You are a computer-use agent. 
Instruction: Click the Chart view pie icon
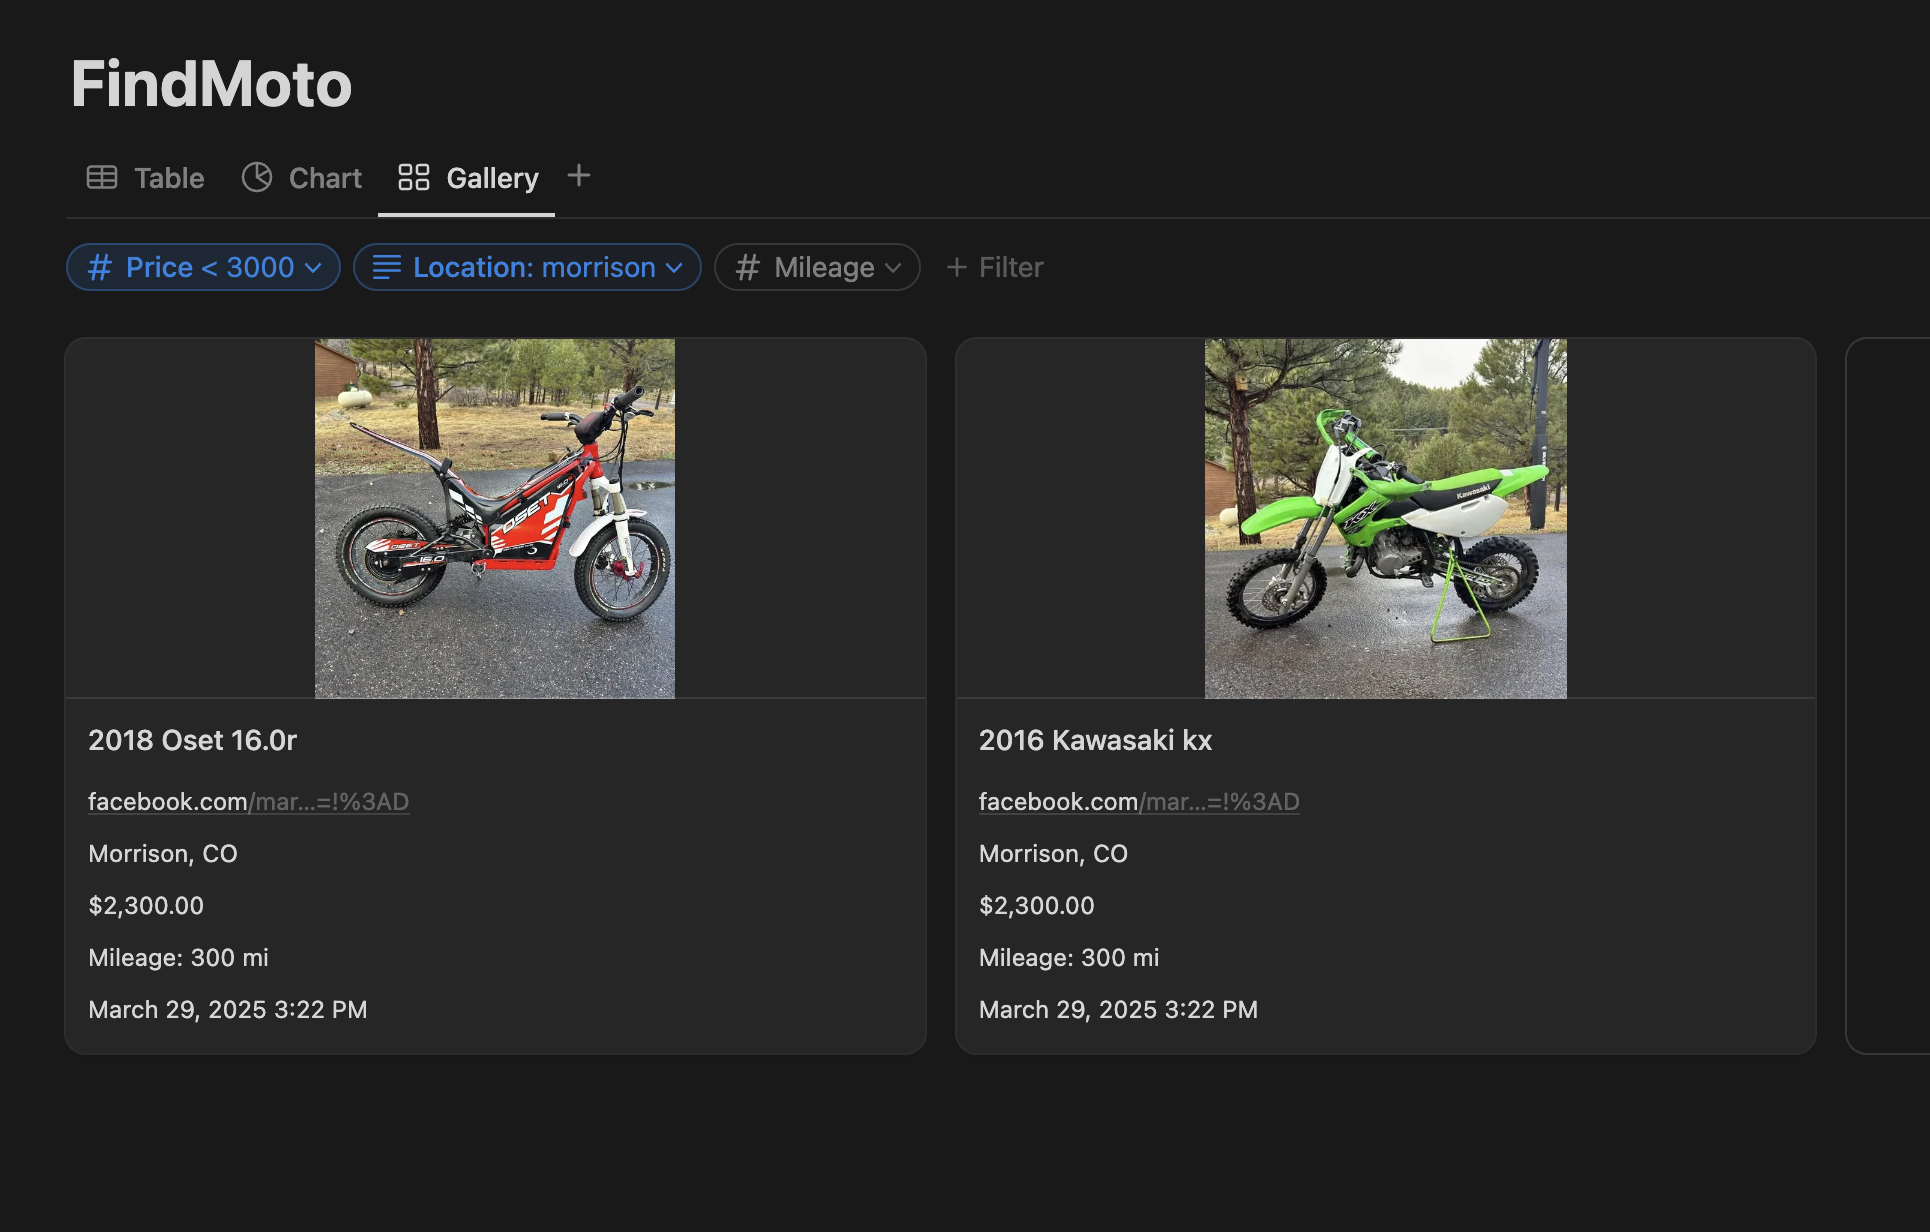coord(257,178)
